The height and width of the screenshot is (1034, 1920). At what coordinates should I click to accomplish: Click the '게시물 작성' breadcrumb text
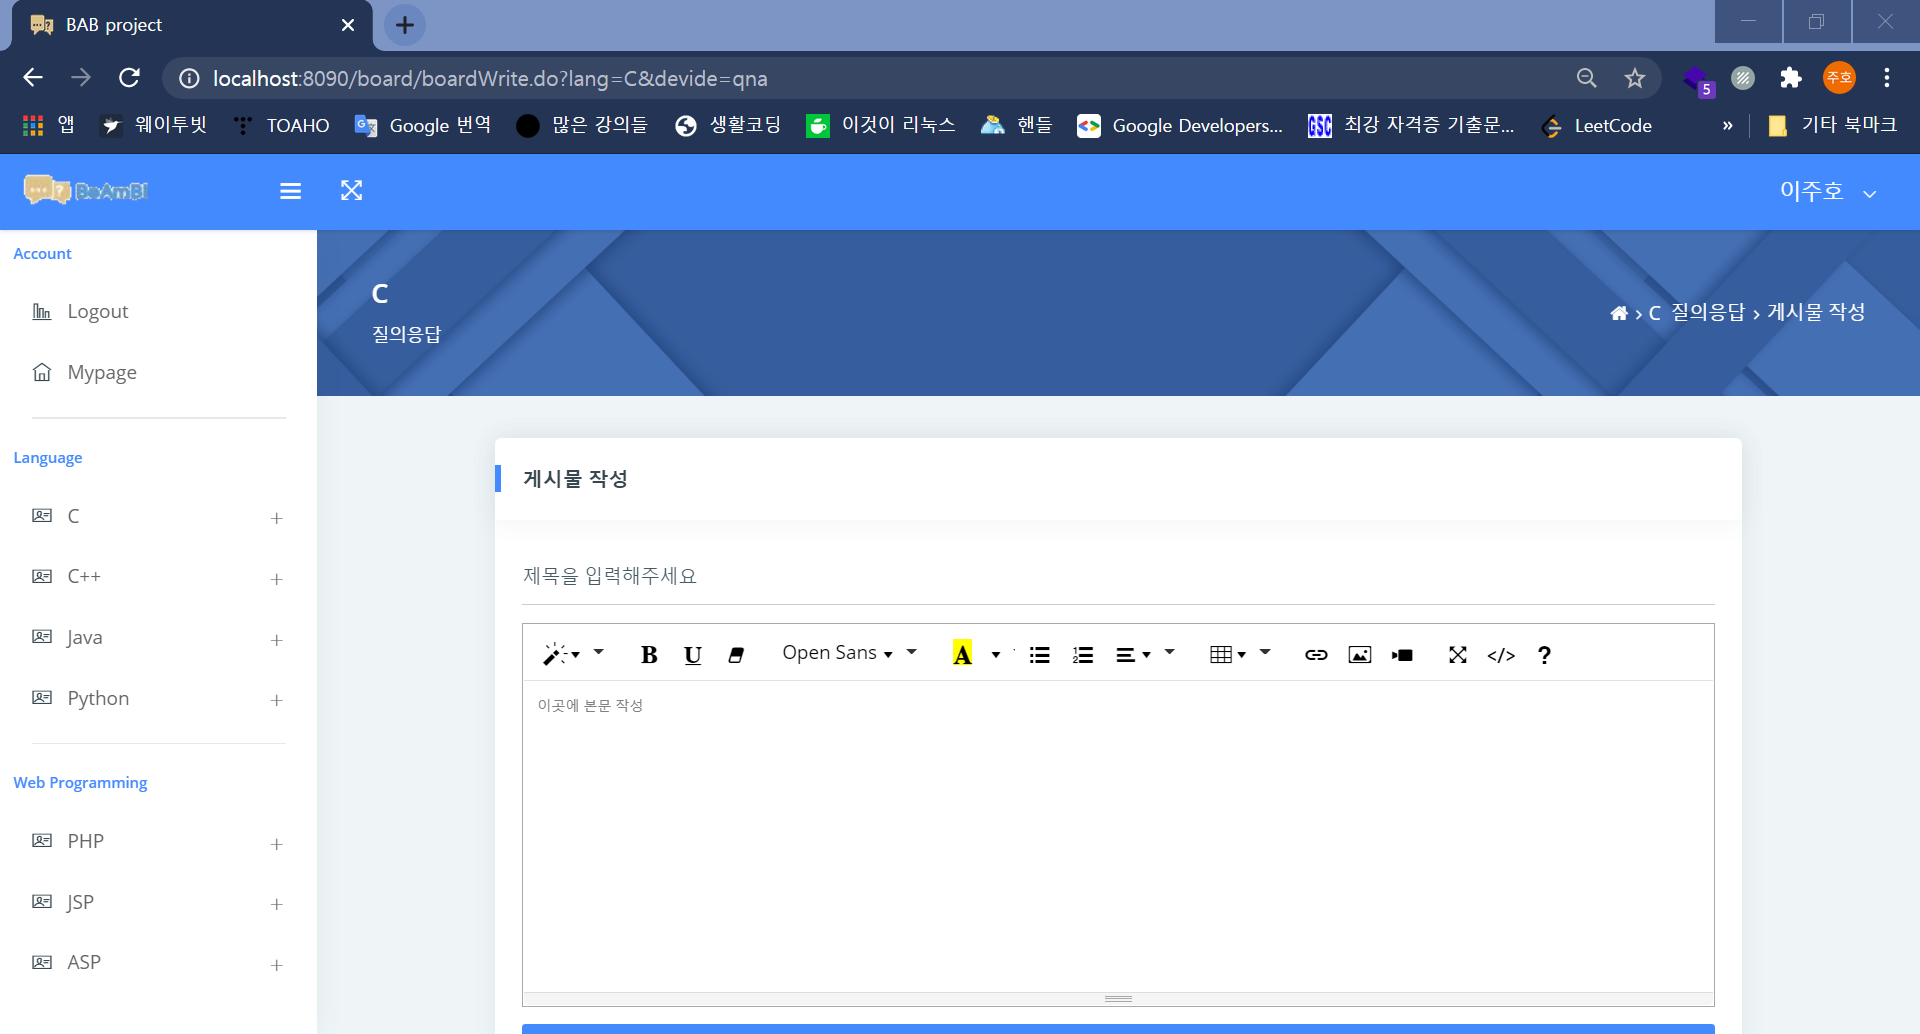[1816, 312]
